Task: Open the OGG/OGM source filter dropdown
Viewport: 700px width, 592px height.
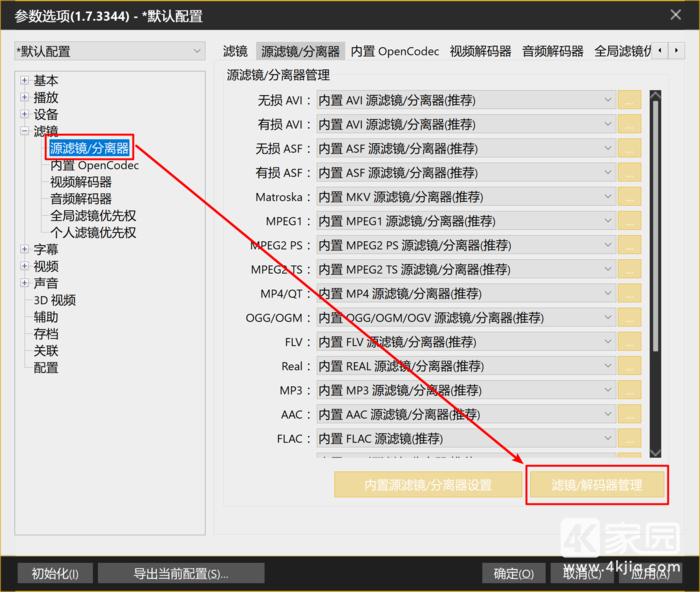Action: click(x=465, y=318)
